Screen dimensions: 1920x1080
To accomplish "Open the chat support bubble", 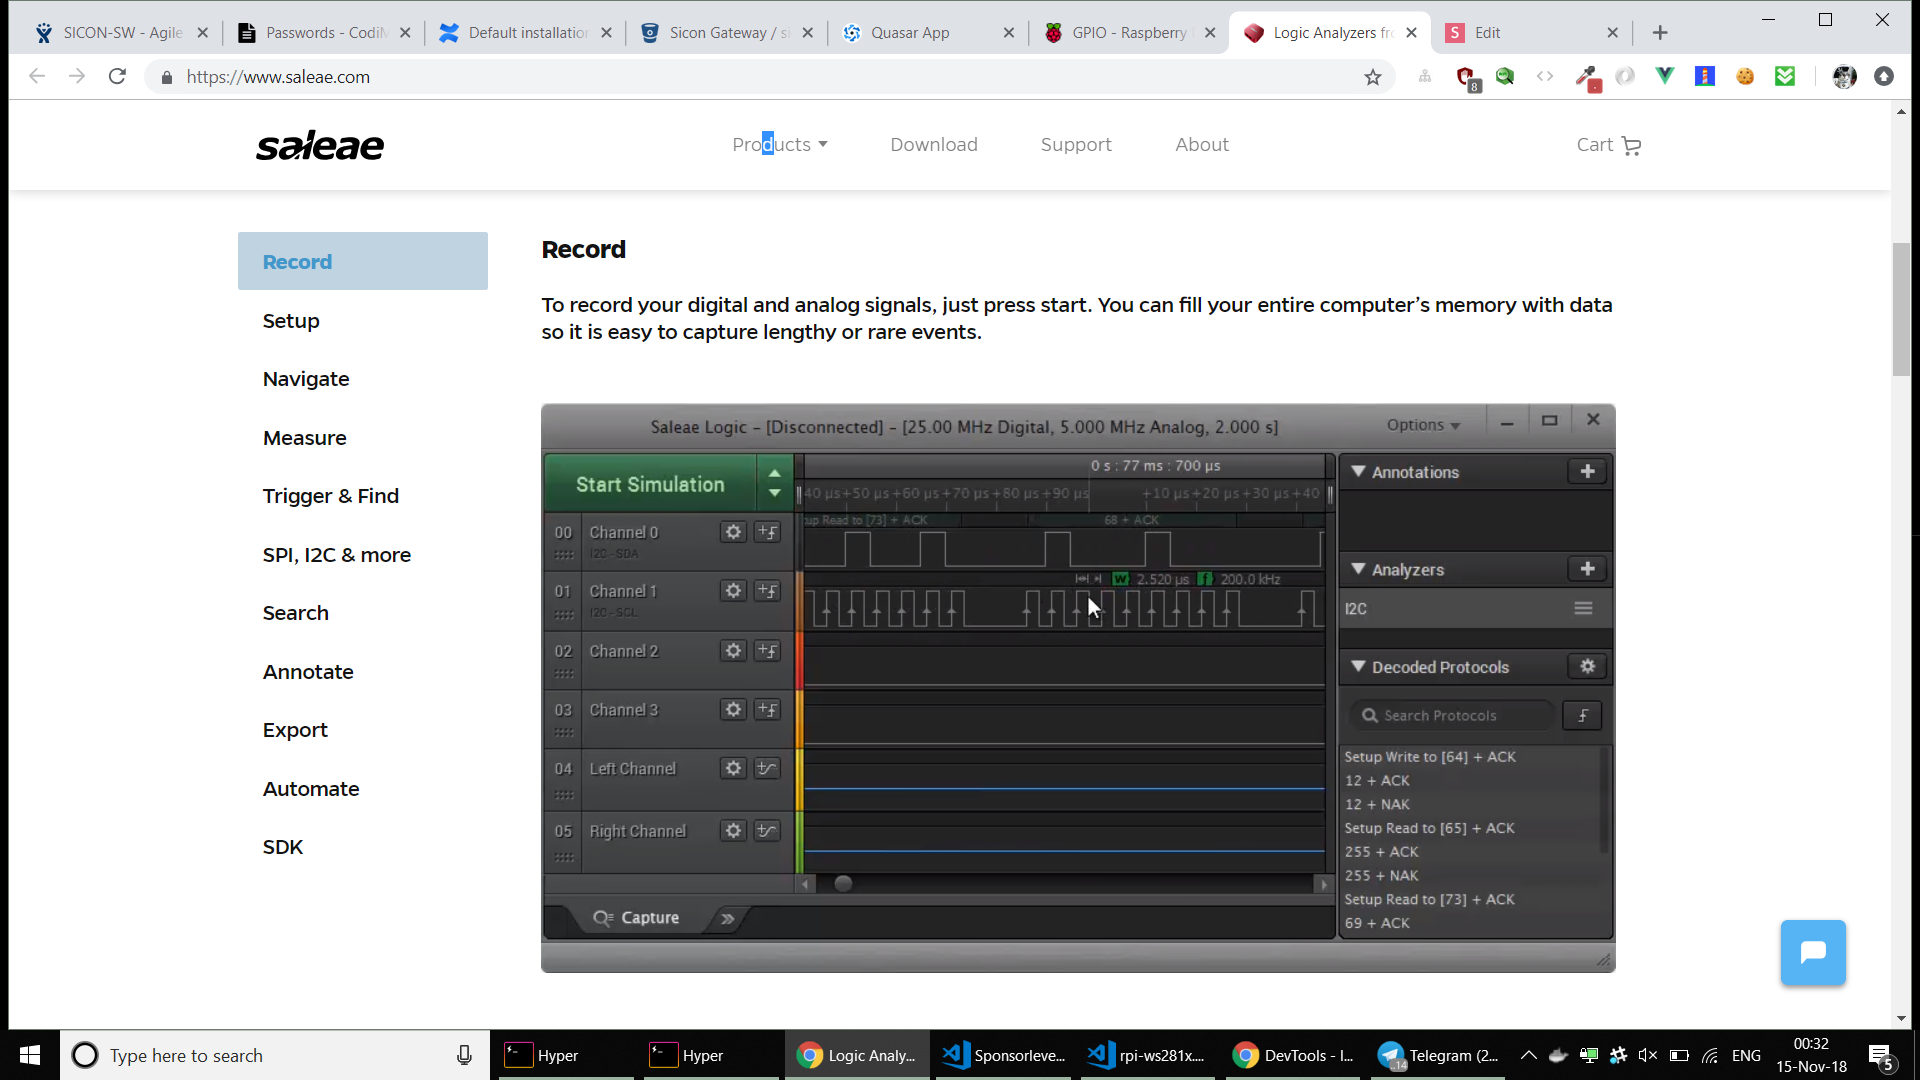I will click(1812, 952).
